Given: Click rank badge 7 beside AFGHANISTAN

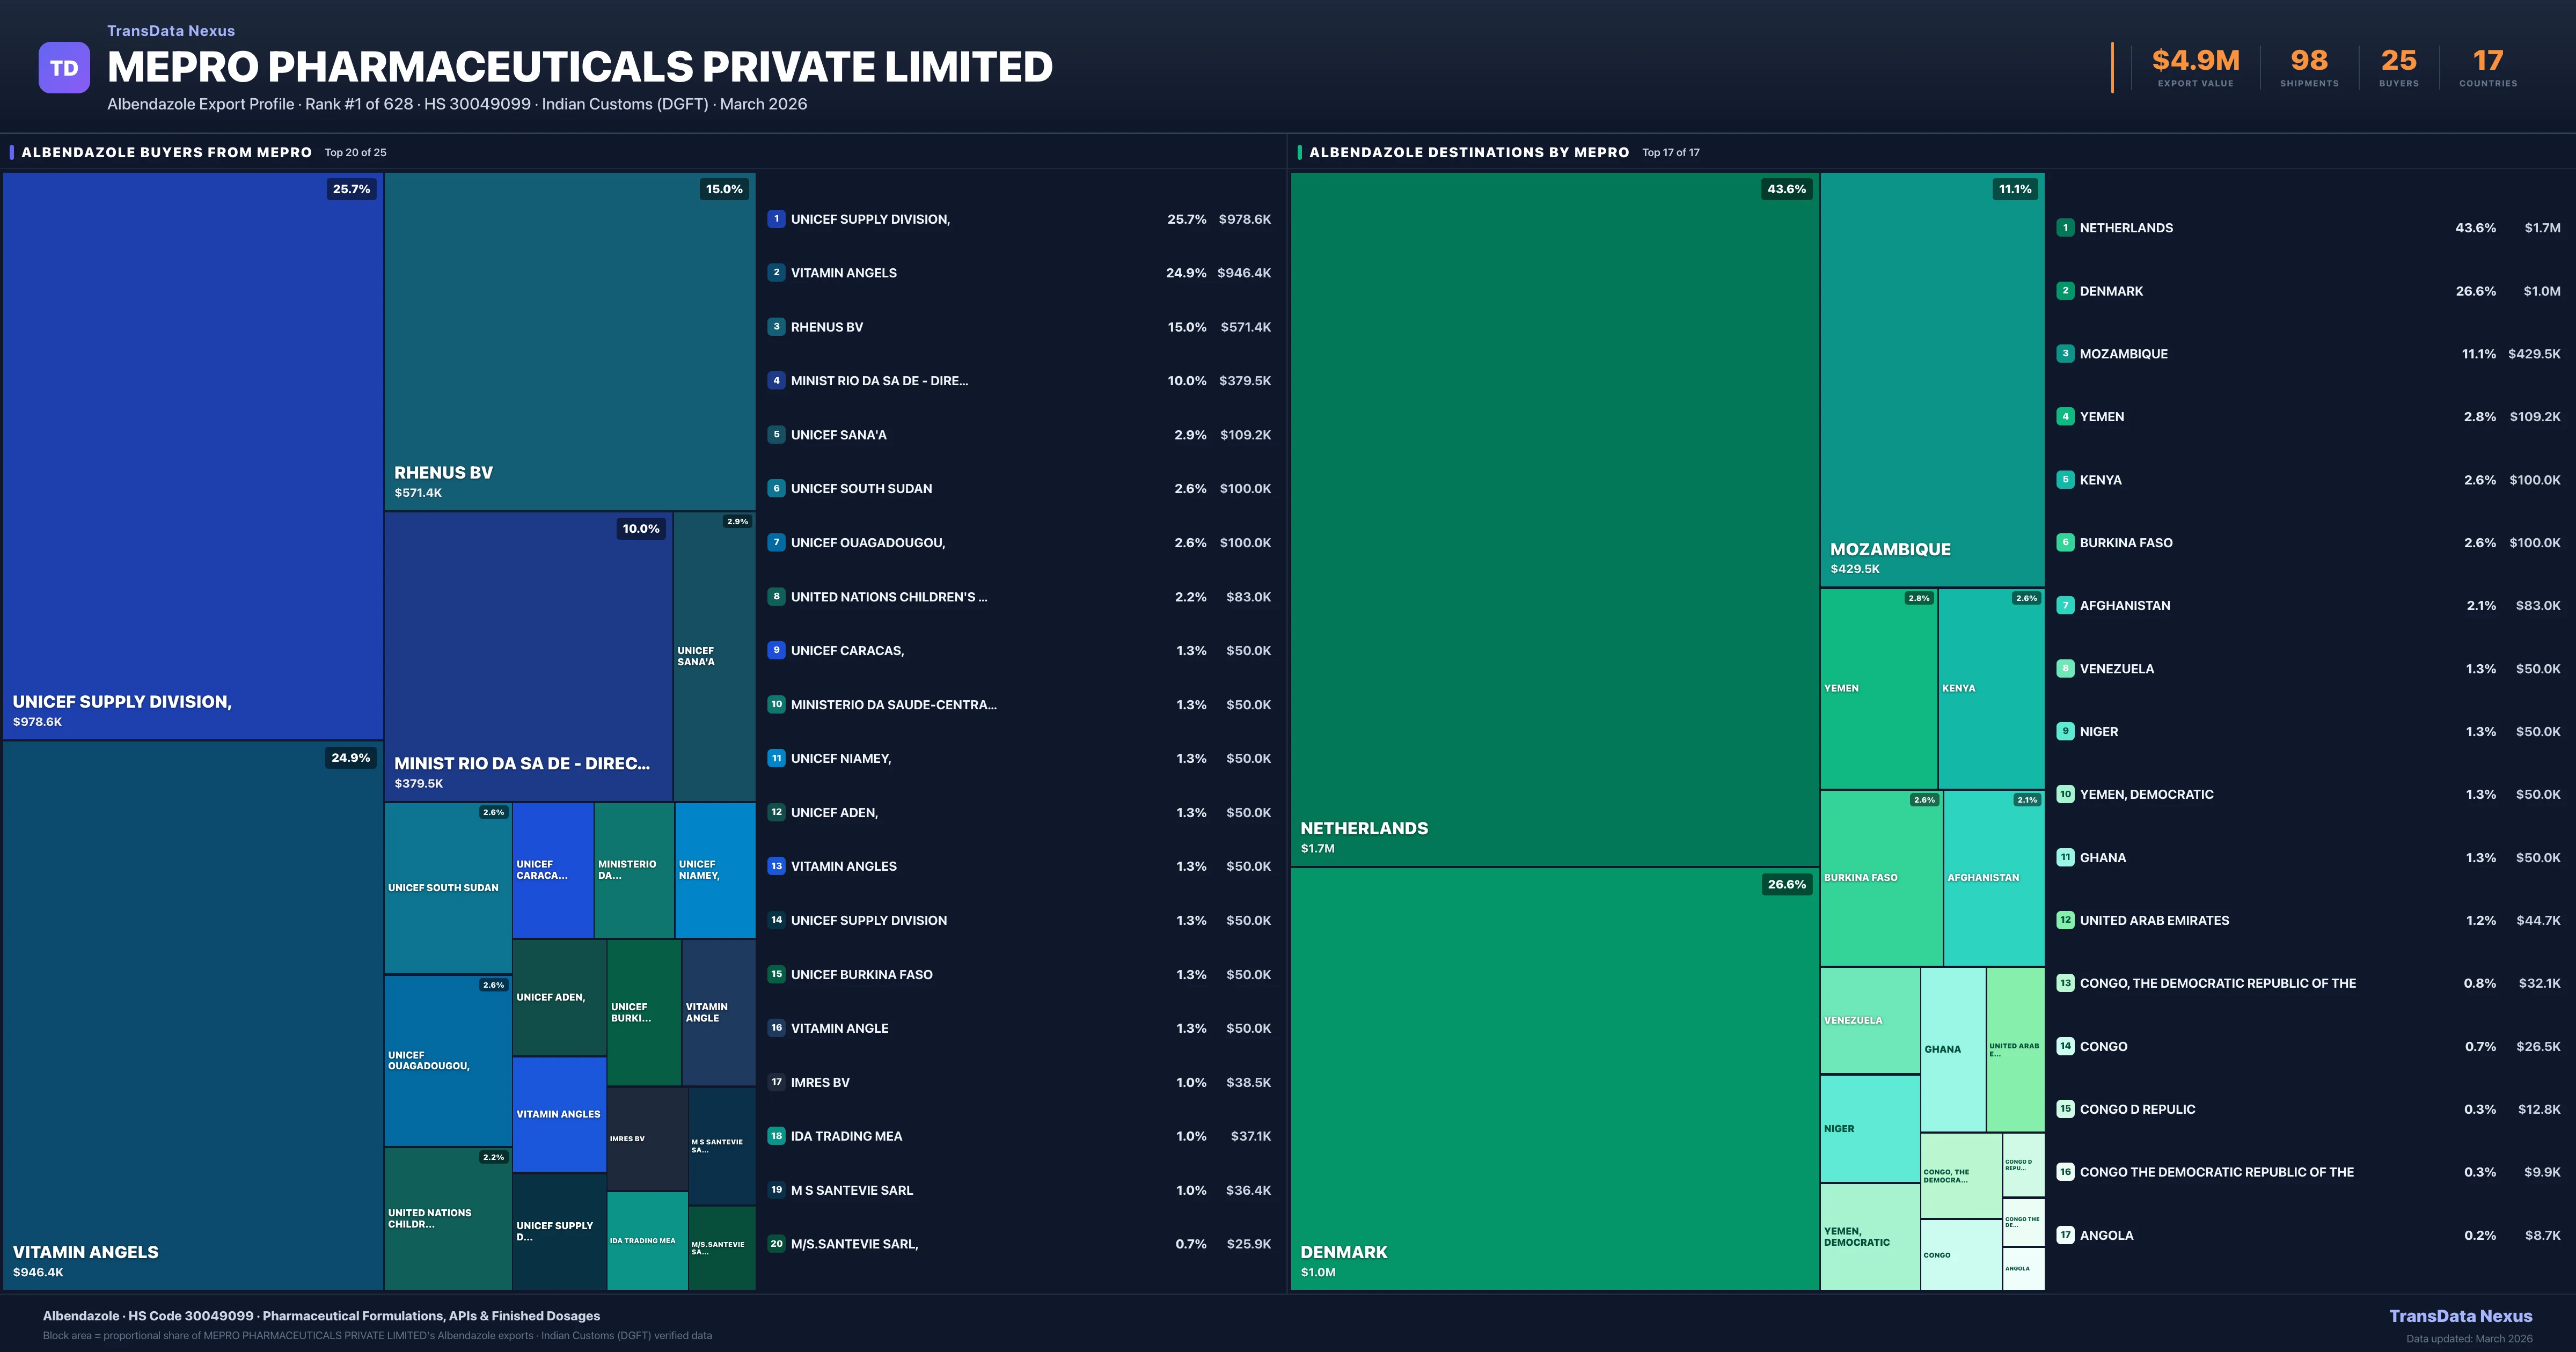Looking at the screenshot, I should (2065, 605).
